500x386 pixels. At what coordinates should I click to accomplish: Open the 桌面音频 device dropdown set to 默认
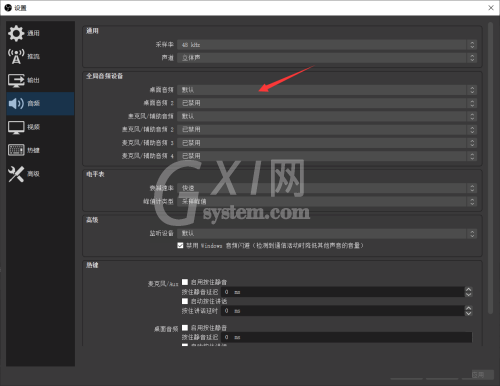click(327, 90)
